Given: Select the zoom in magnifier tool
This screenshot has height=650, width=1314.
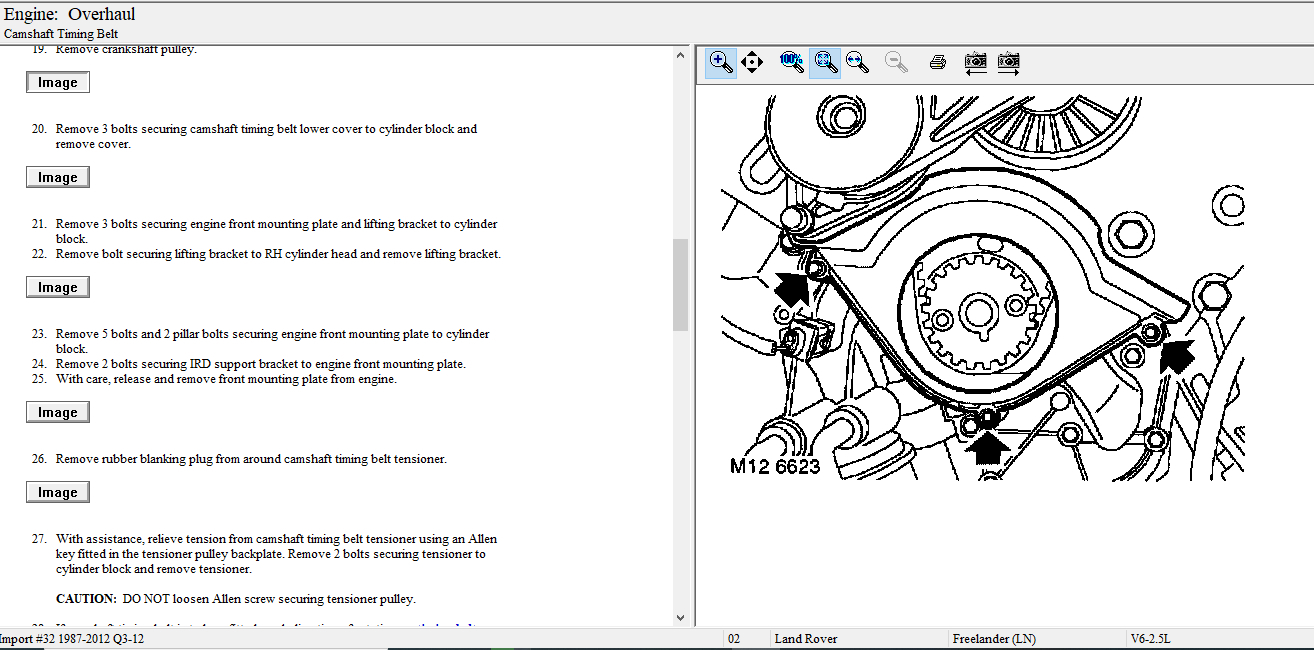Looking at the screenshot, I should pyautogui.click(x=720, y=62).
